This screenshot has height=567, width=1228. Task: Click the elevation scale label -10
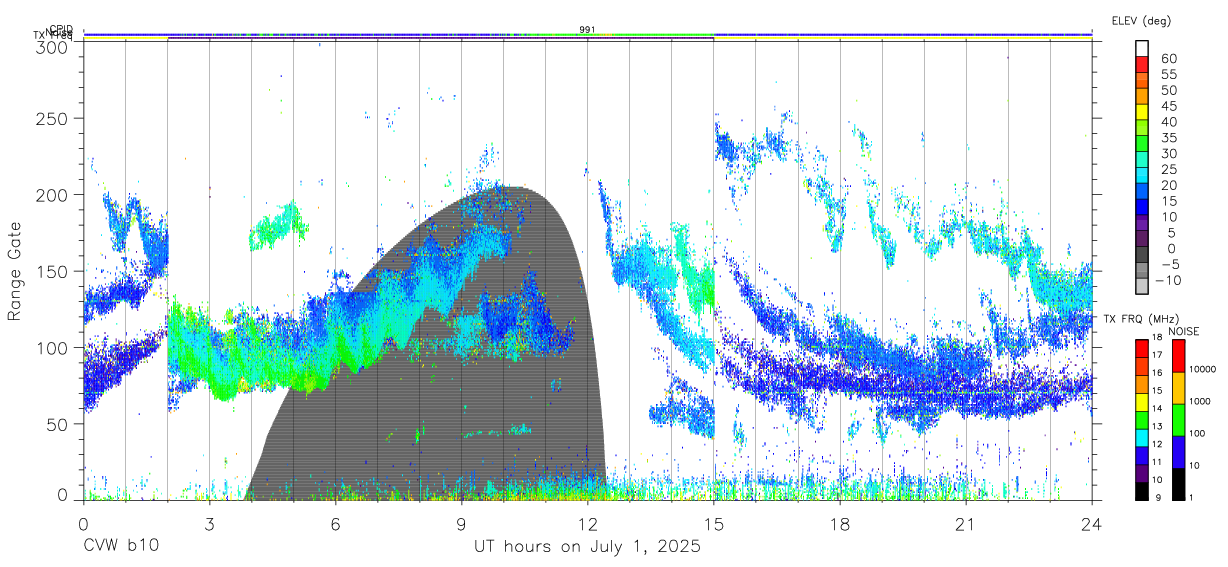coord(1166,279)
